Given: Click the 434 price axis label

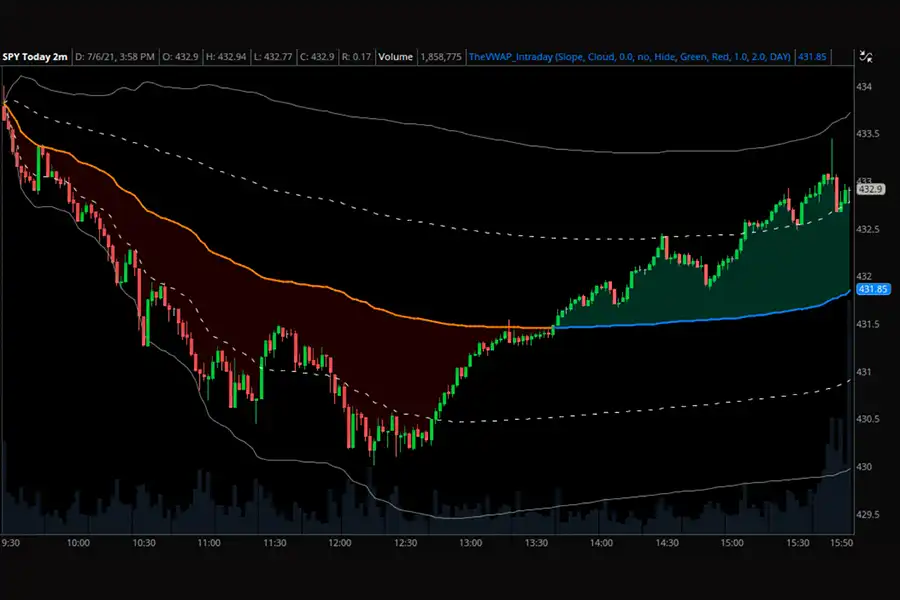Looking at the screenshot, I should (x=864, y=87).
